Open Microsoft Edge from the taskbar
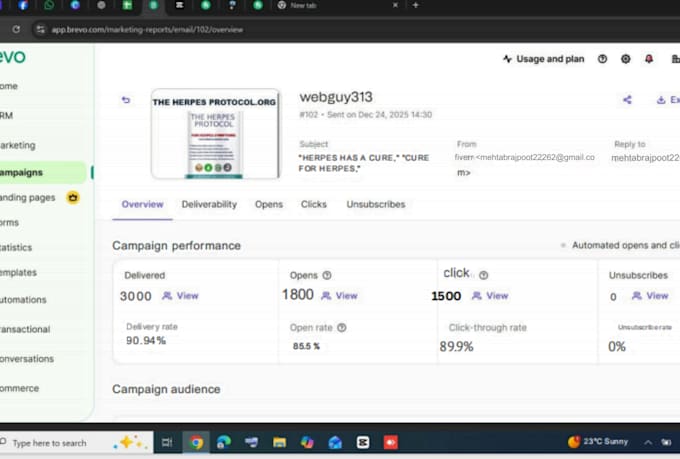 click(224, 443)
